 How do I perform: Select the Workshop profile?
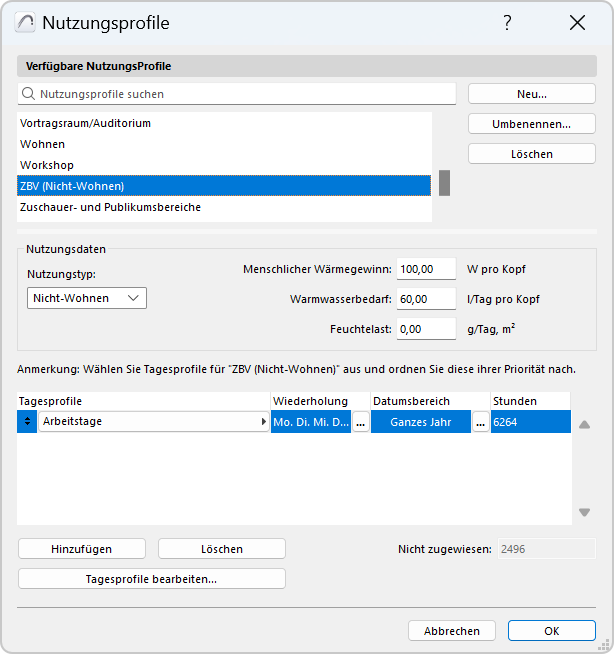coord(224,165)
